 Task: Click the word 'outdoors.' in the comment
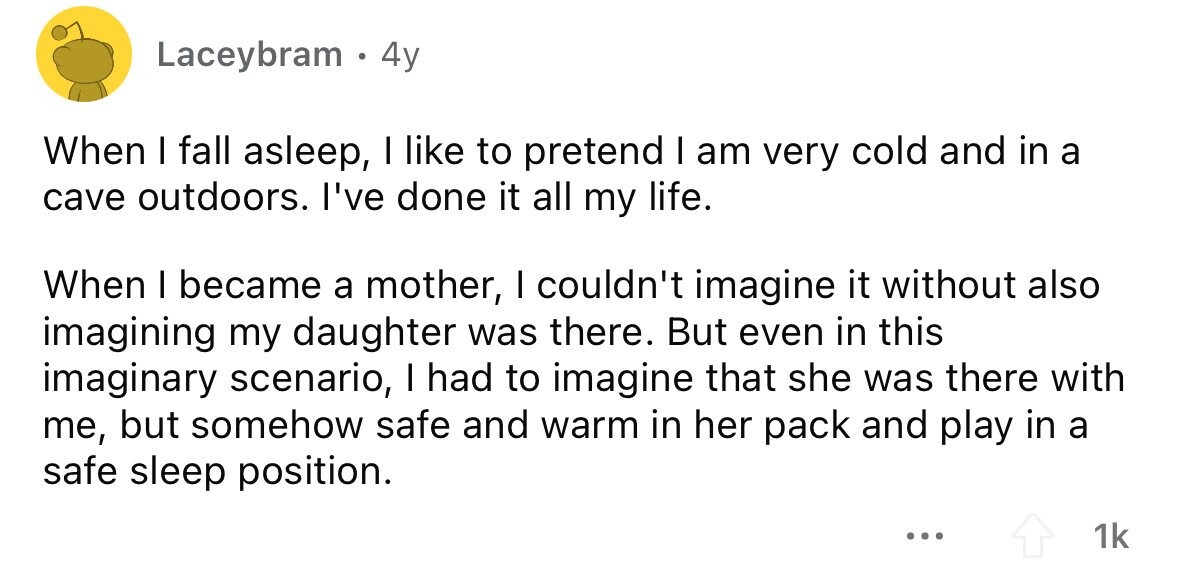(200, 199)
